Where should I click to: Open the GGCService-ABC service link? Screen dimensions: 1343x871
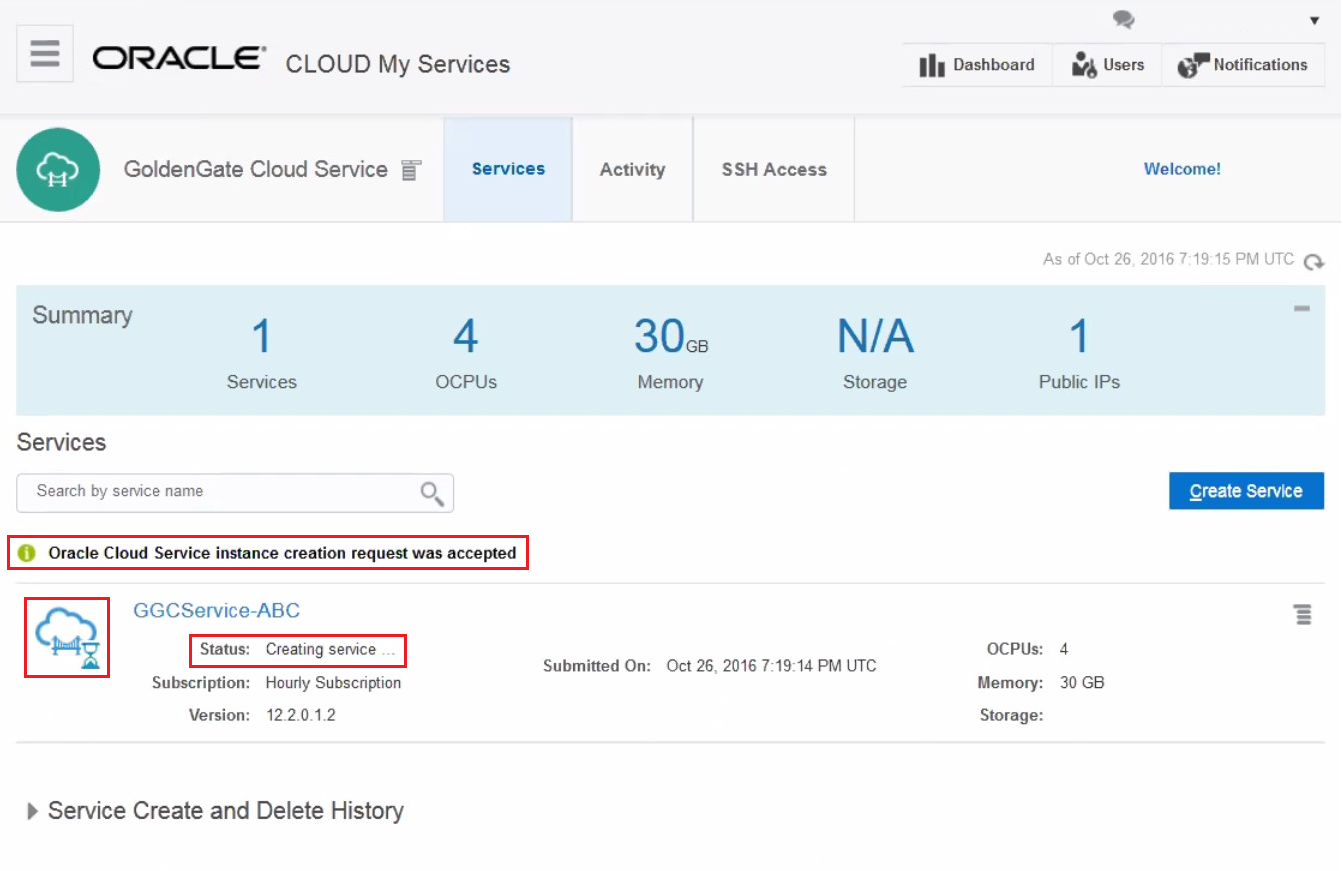[x=216, y=610]
